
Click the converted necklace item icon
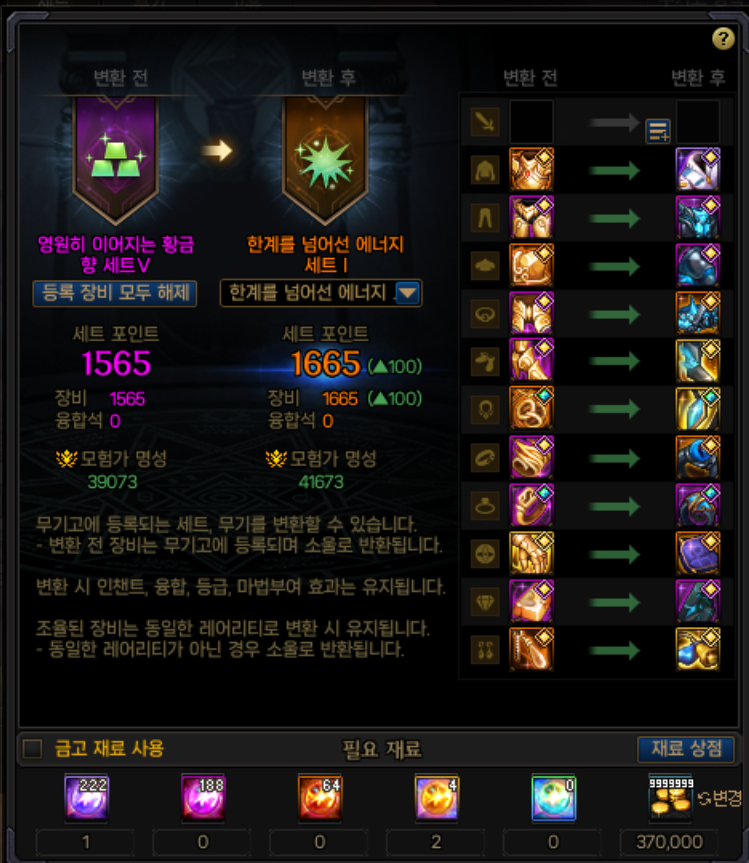pos(697,409)
